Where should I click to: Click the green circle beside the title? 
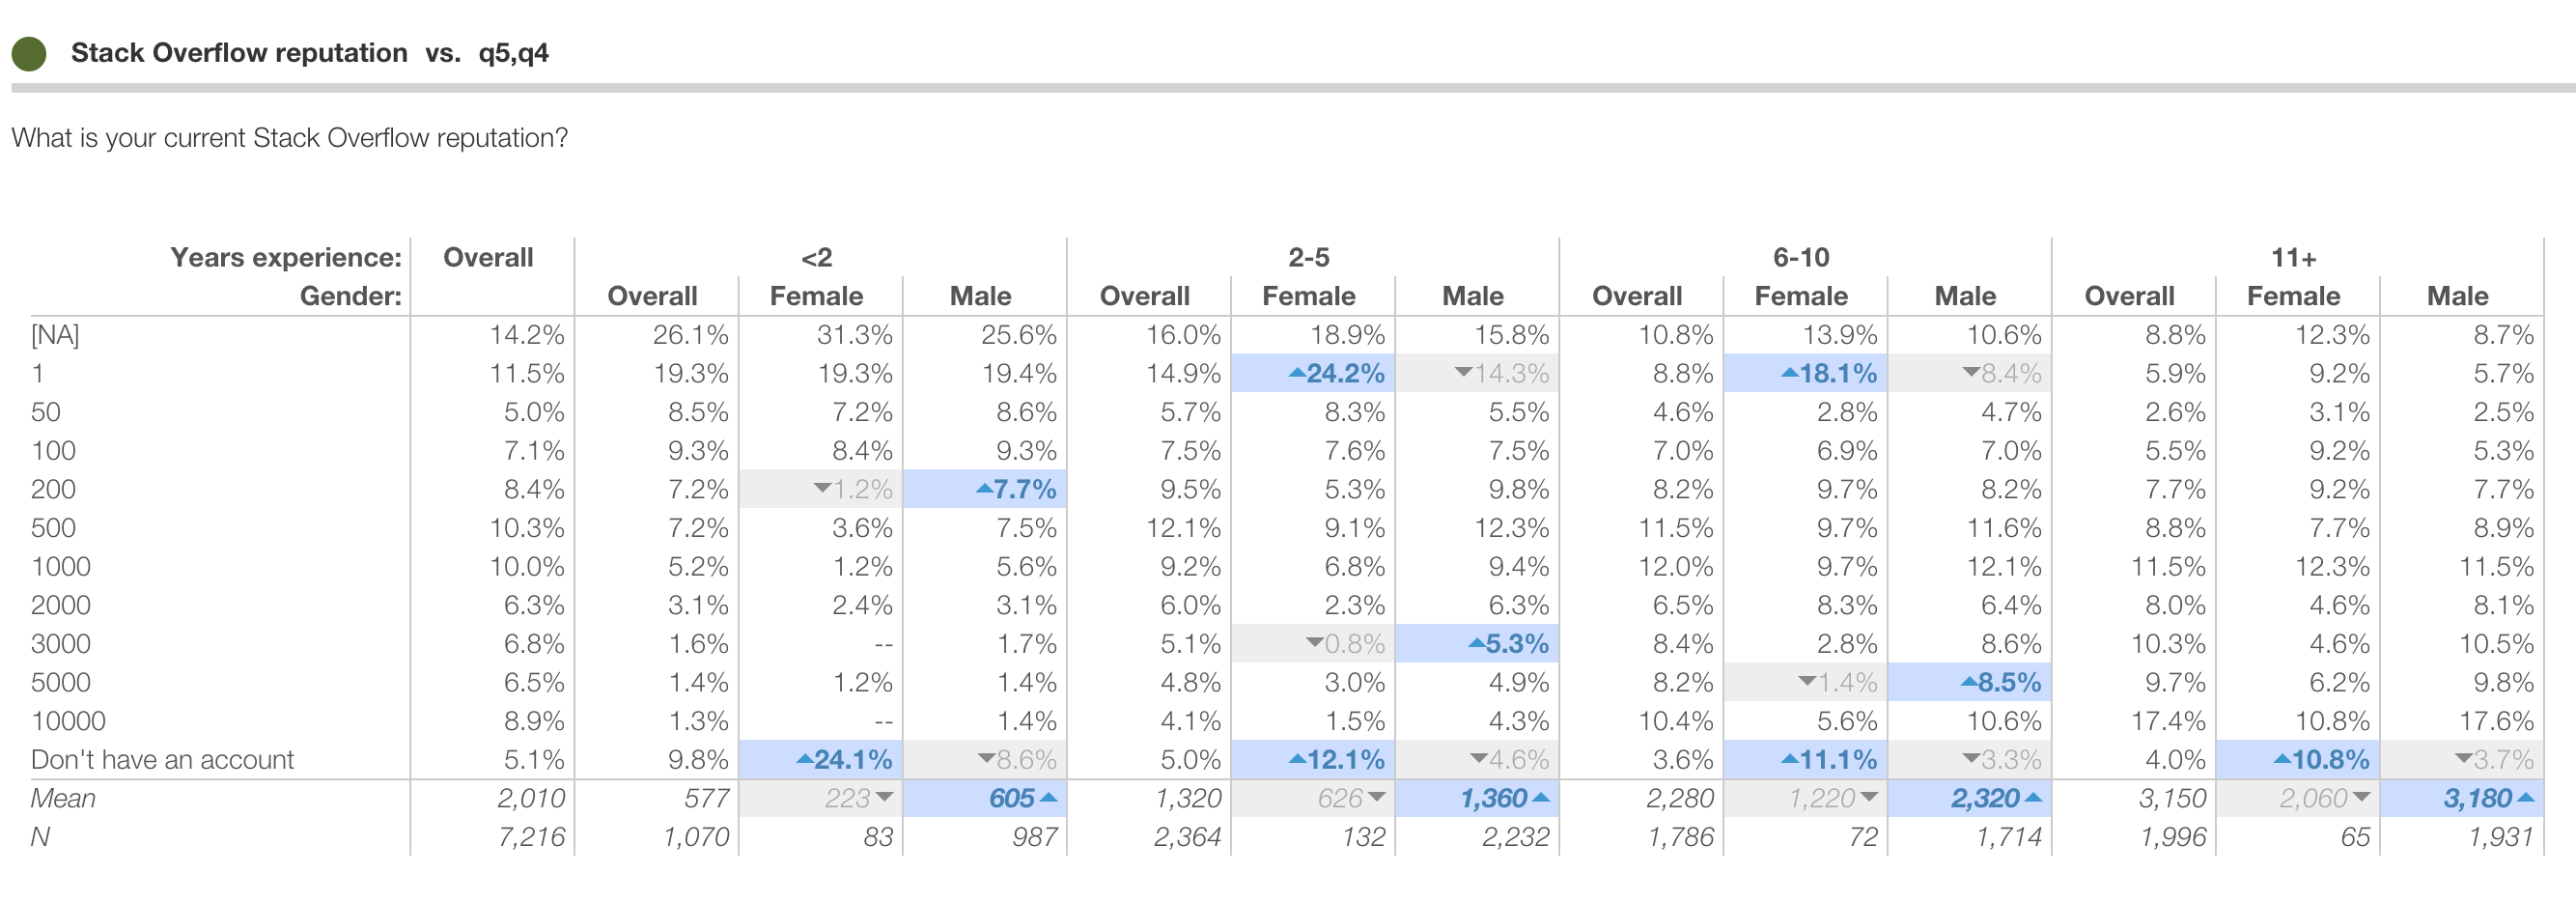(x=29, y=54)
